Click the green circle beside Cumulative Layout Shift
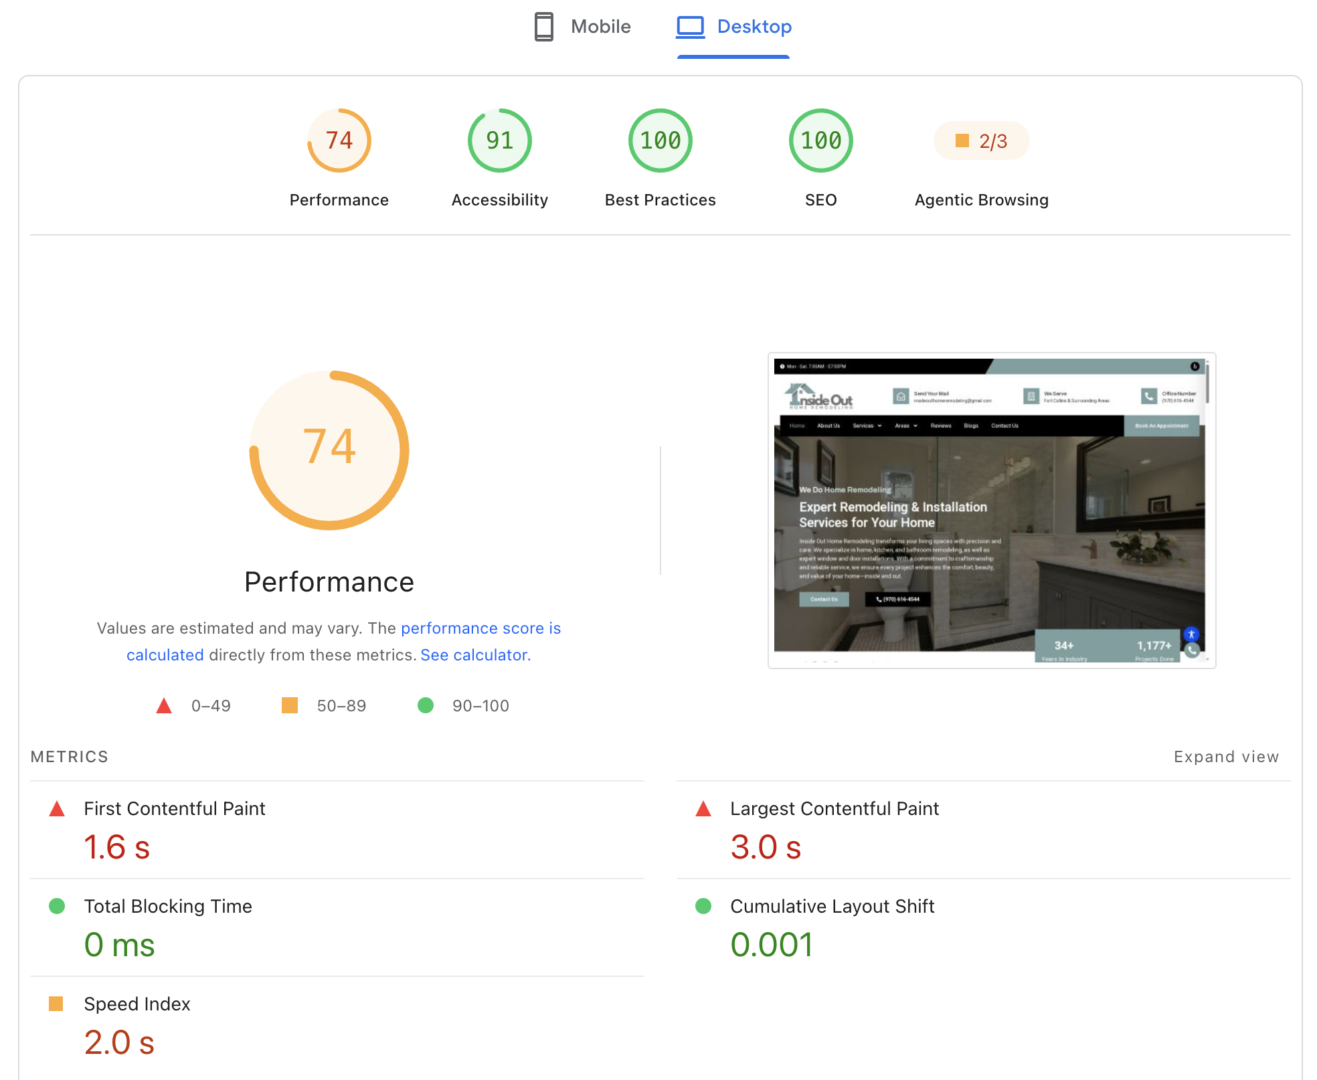1317x1080 pixels. pos(703,906)
